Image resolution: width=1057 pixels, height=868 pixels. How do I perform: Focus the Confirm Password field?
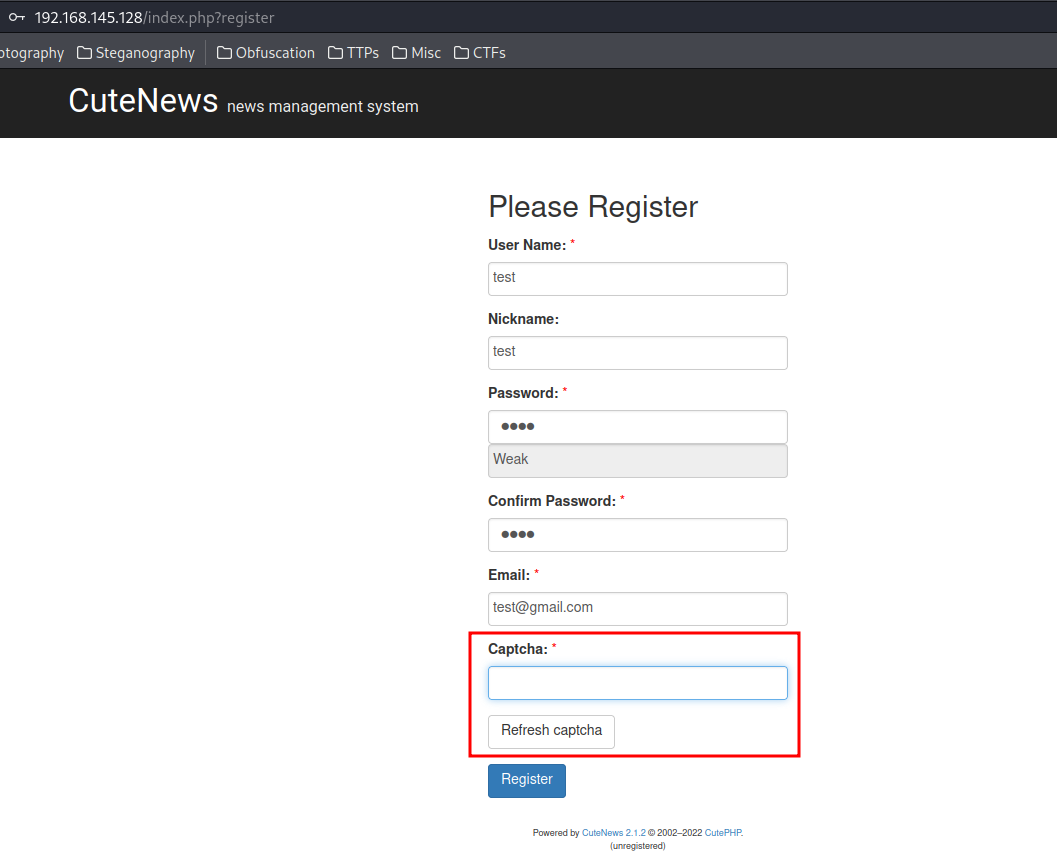638,534
